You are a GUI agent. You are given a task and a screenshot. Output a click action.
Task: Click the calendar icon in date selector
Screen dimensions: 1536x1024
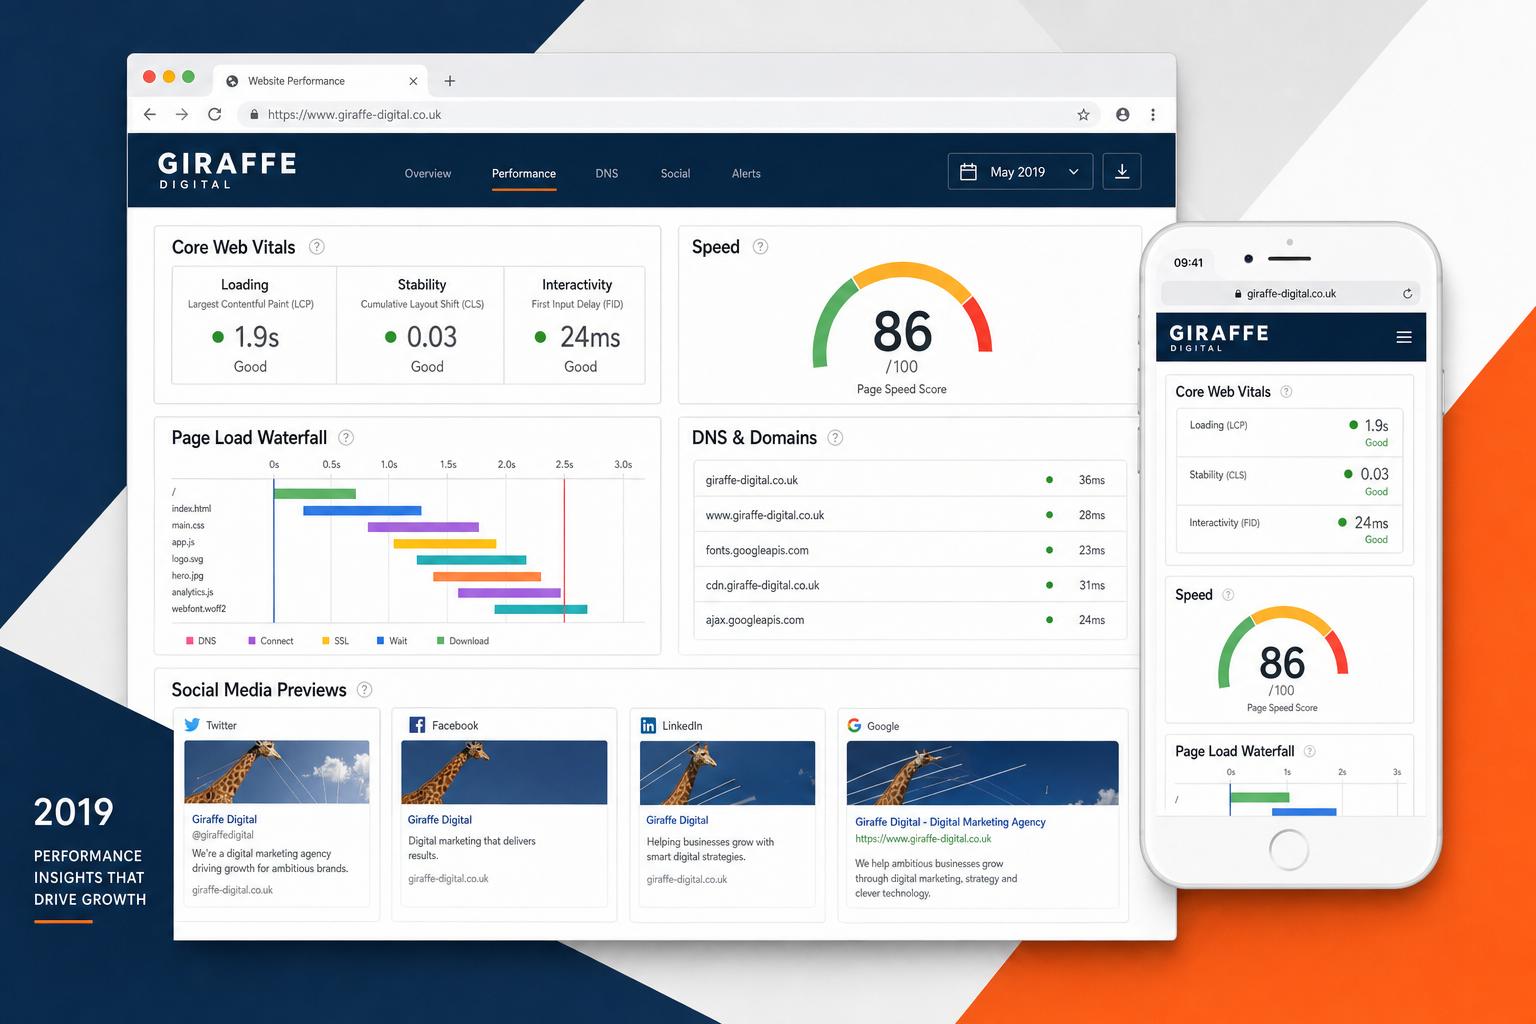point(968,172)
